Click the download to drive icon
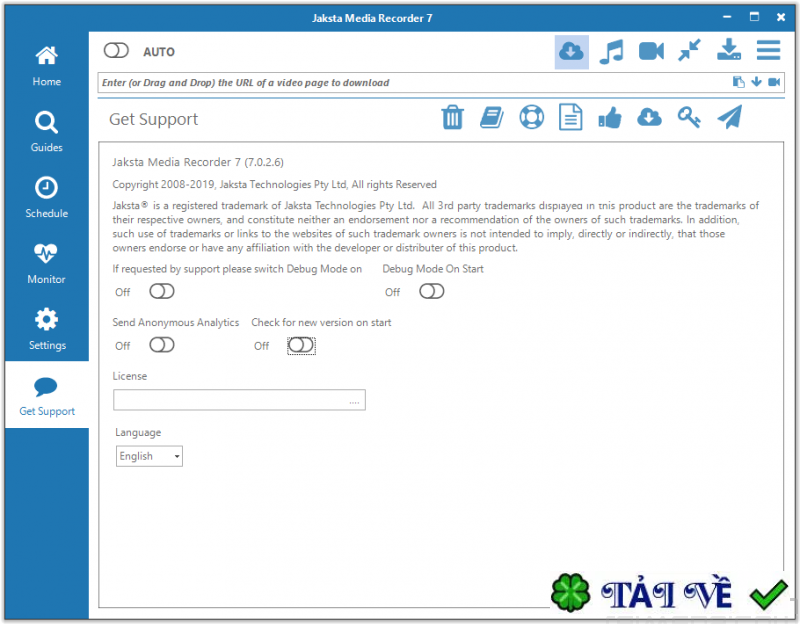The image size is (800, 624). coord(729,50)
